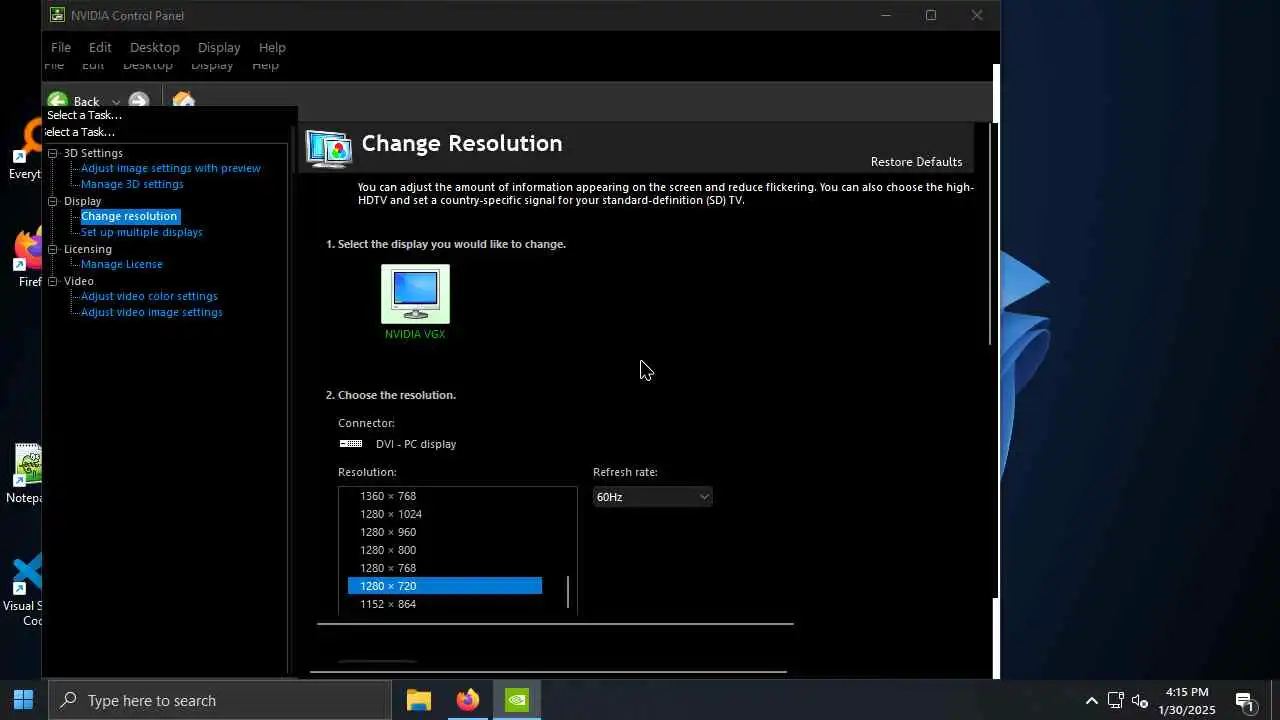Collapse the Licensing tree node

click(x=53, y=249)
